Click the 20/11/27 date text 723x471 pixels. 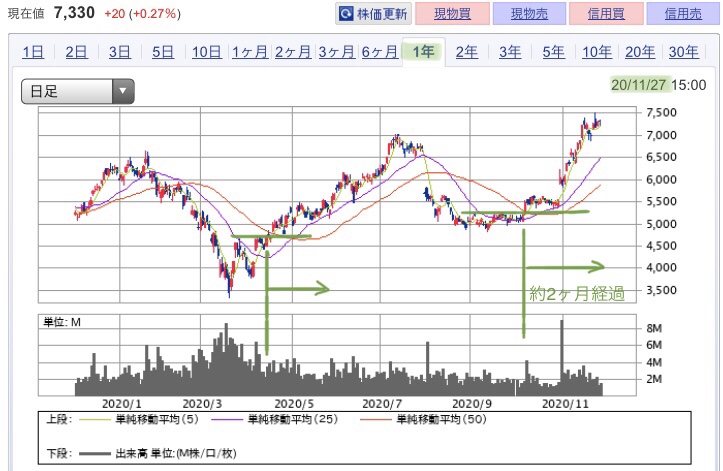[639, 85]
